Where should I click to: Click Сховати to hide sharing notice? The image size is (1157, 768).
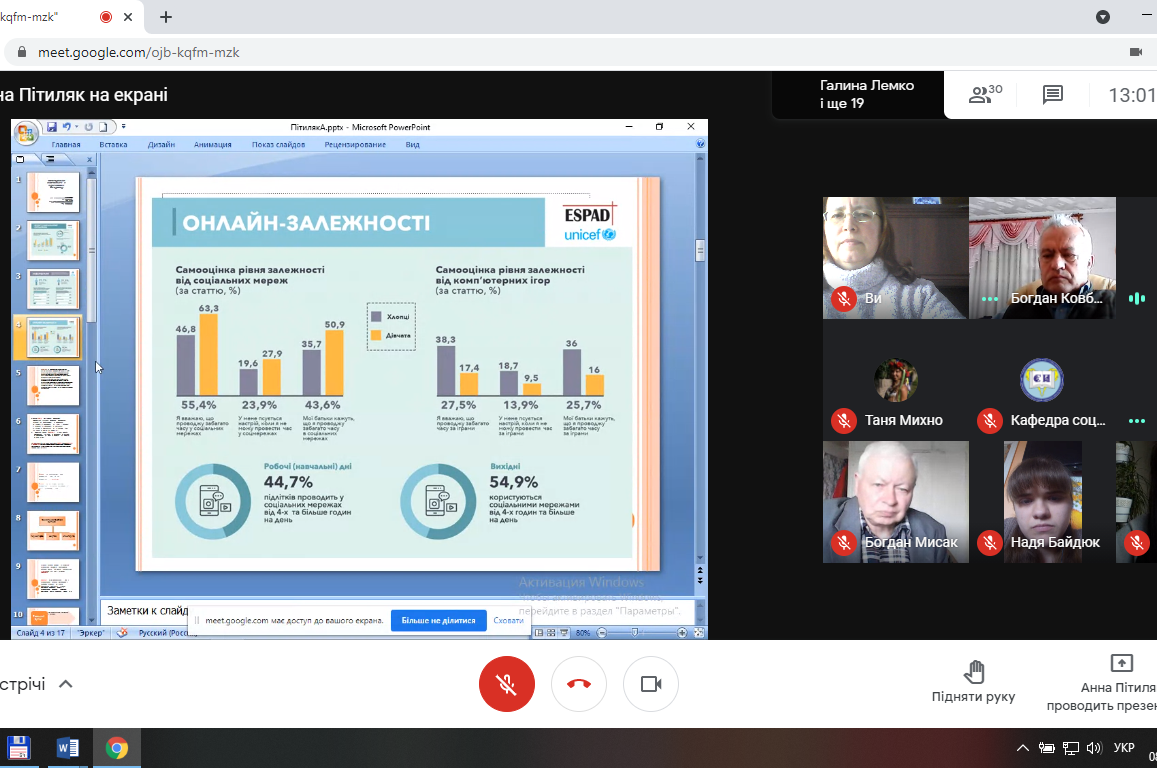click(509, 620)
